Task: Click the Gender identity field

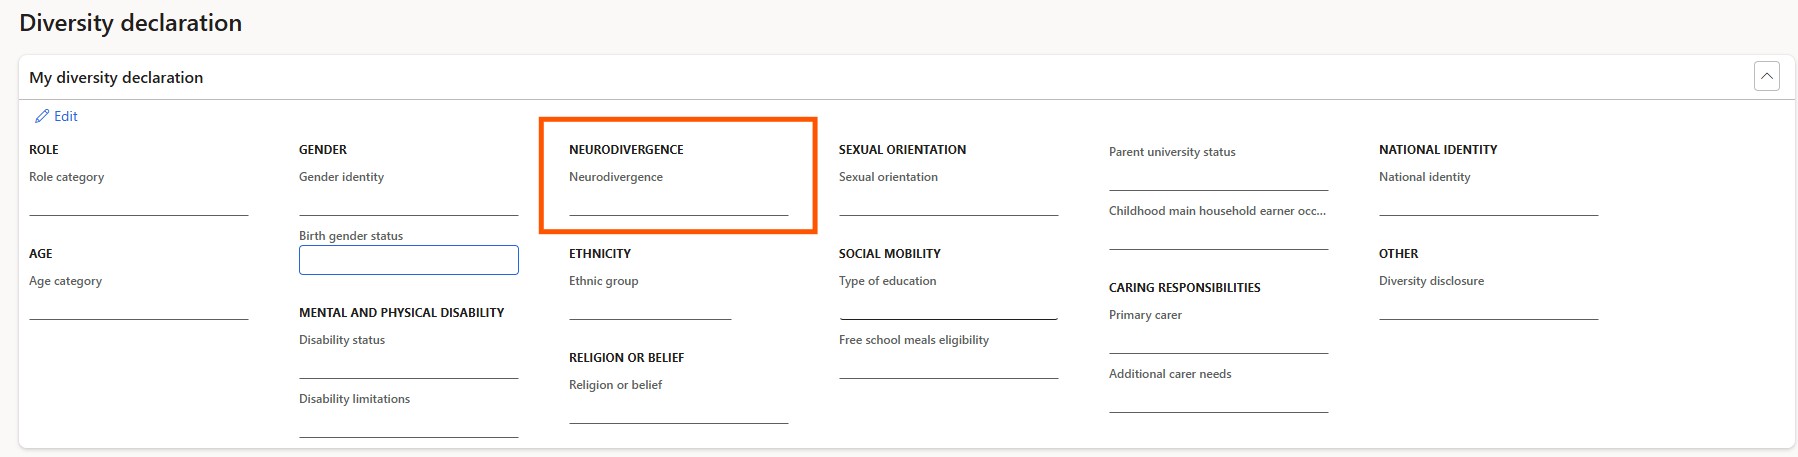Action: click(x=408, y=202)
